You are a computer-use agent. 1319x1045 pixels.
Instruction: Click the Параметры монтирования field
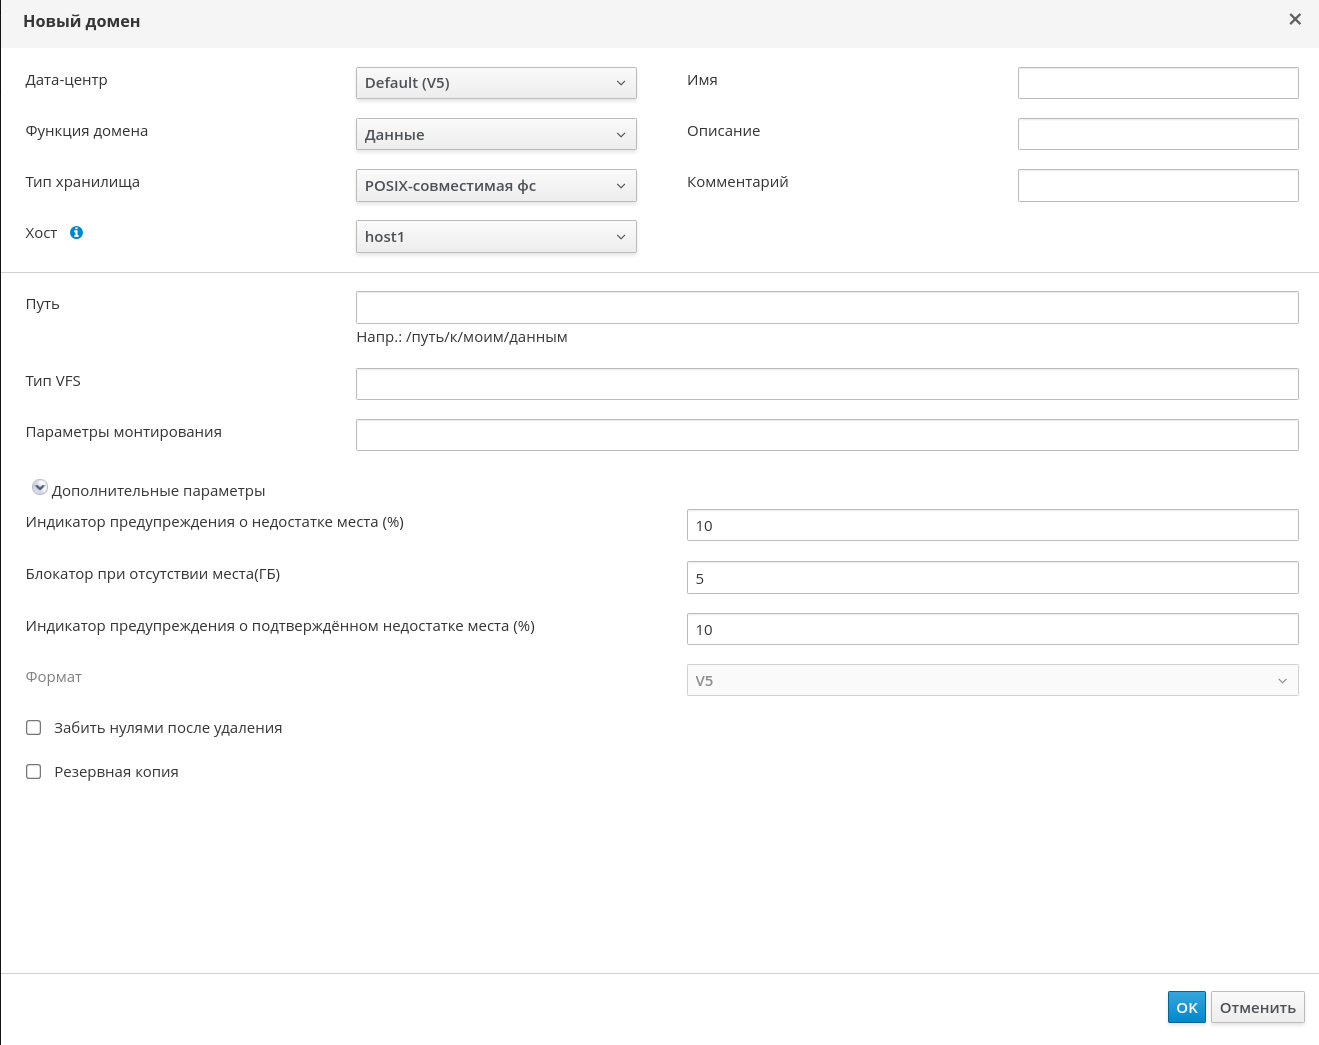pos(827,435)
